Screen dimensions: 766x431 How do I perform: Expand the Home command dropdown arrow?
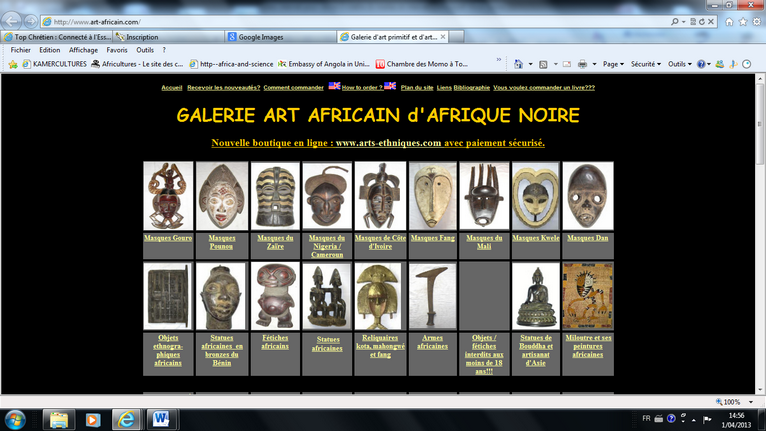pos(530,64)
